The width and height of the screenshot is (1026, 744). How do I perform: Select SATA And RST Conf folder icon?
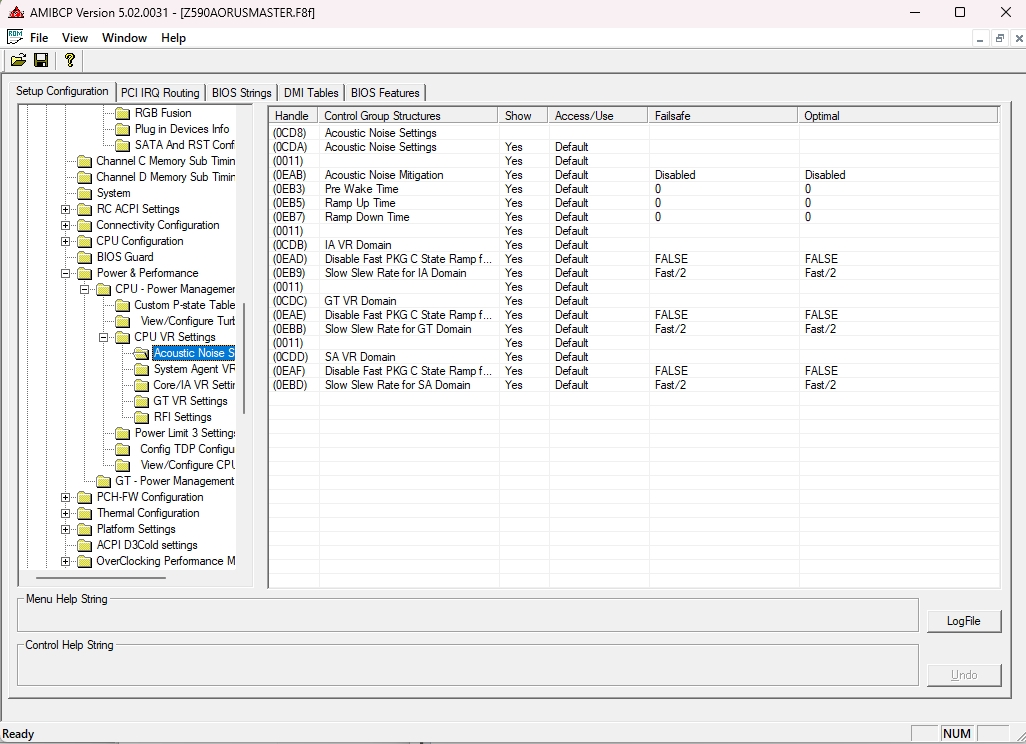coord(122,145)
